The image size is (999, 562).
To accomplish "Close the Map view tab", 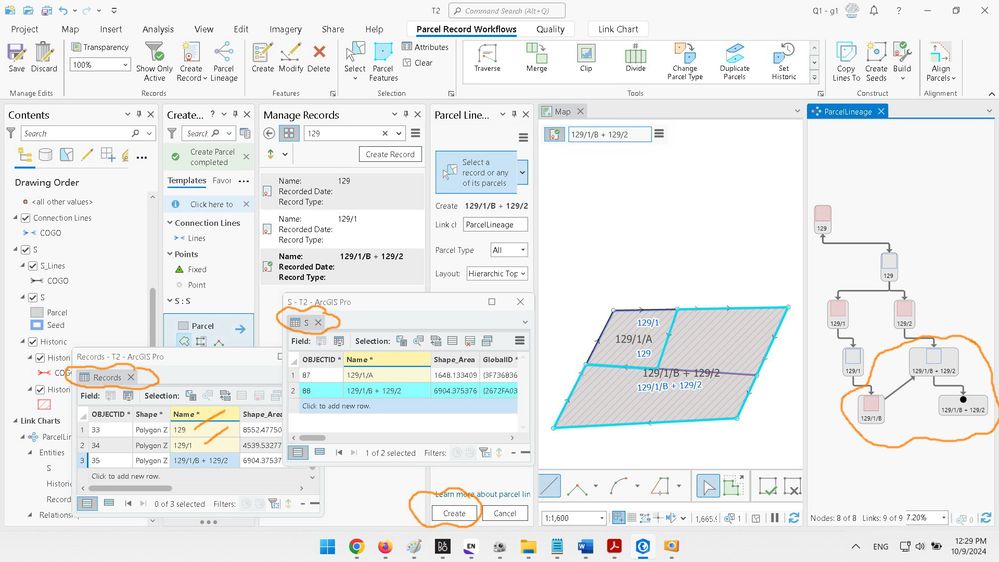I will 580,112.
